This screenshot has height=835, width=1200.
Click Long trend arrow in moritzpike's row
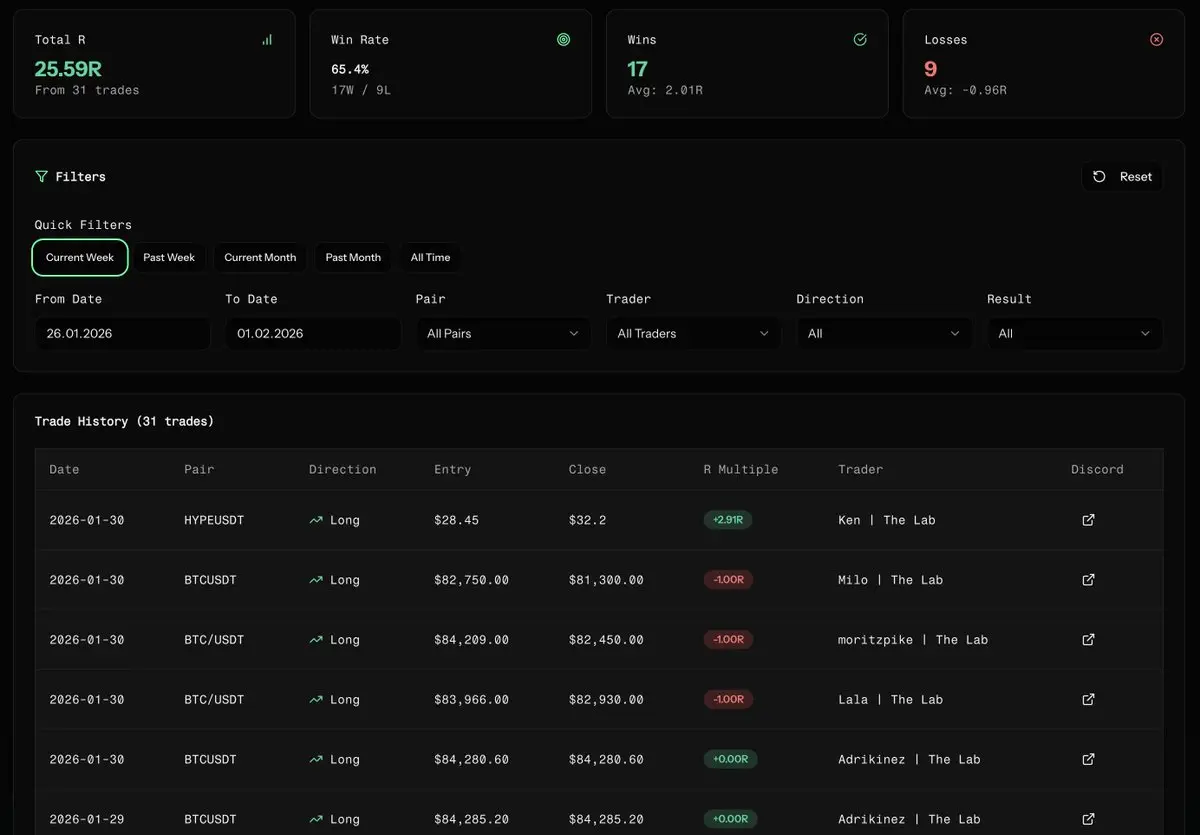coord(316,640)
